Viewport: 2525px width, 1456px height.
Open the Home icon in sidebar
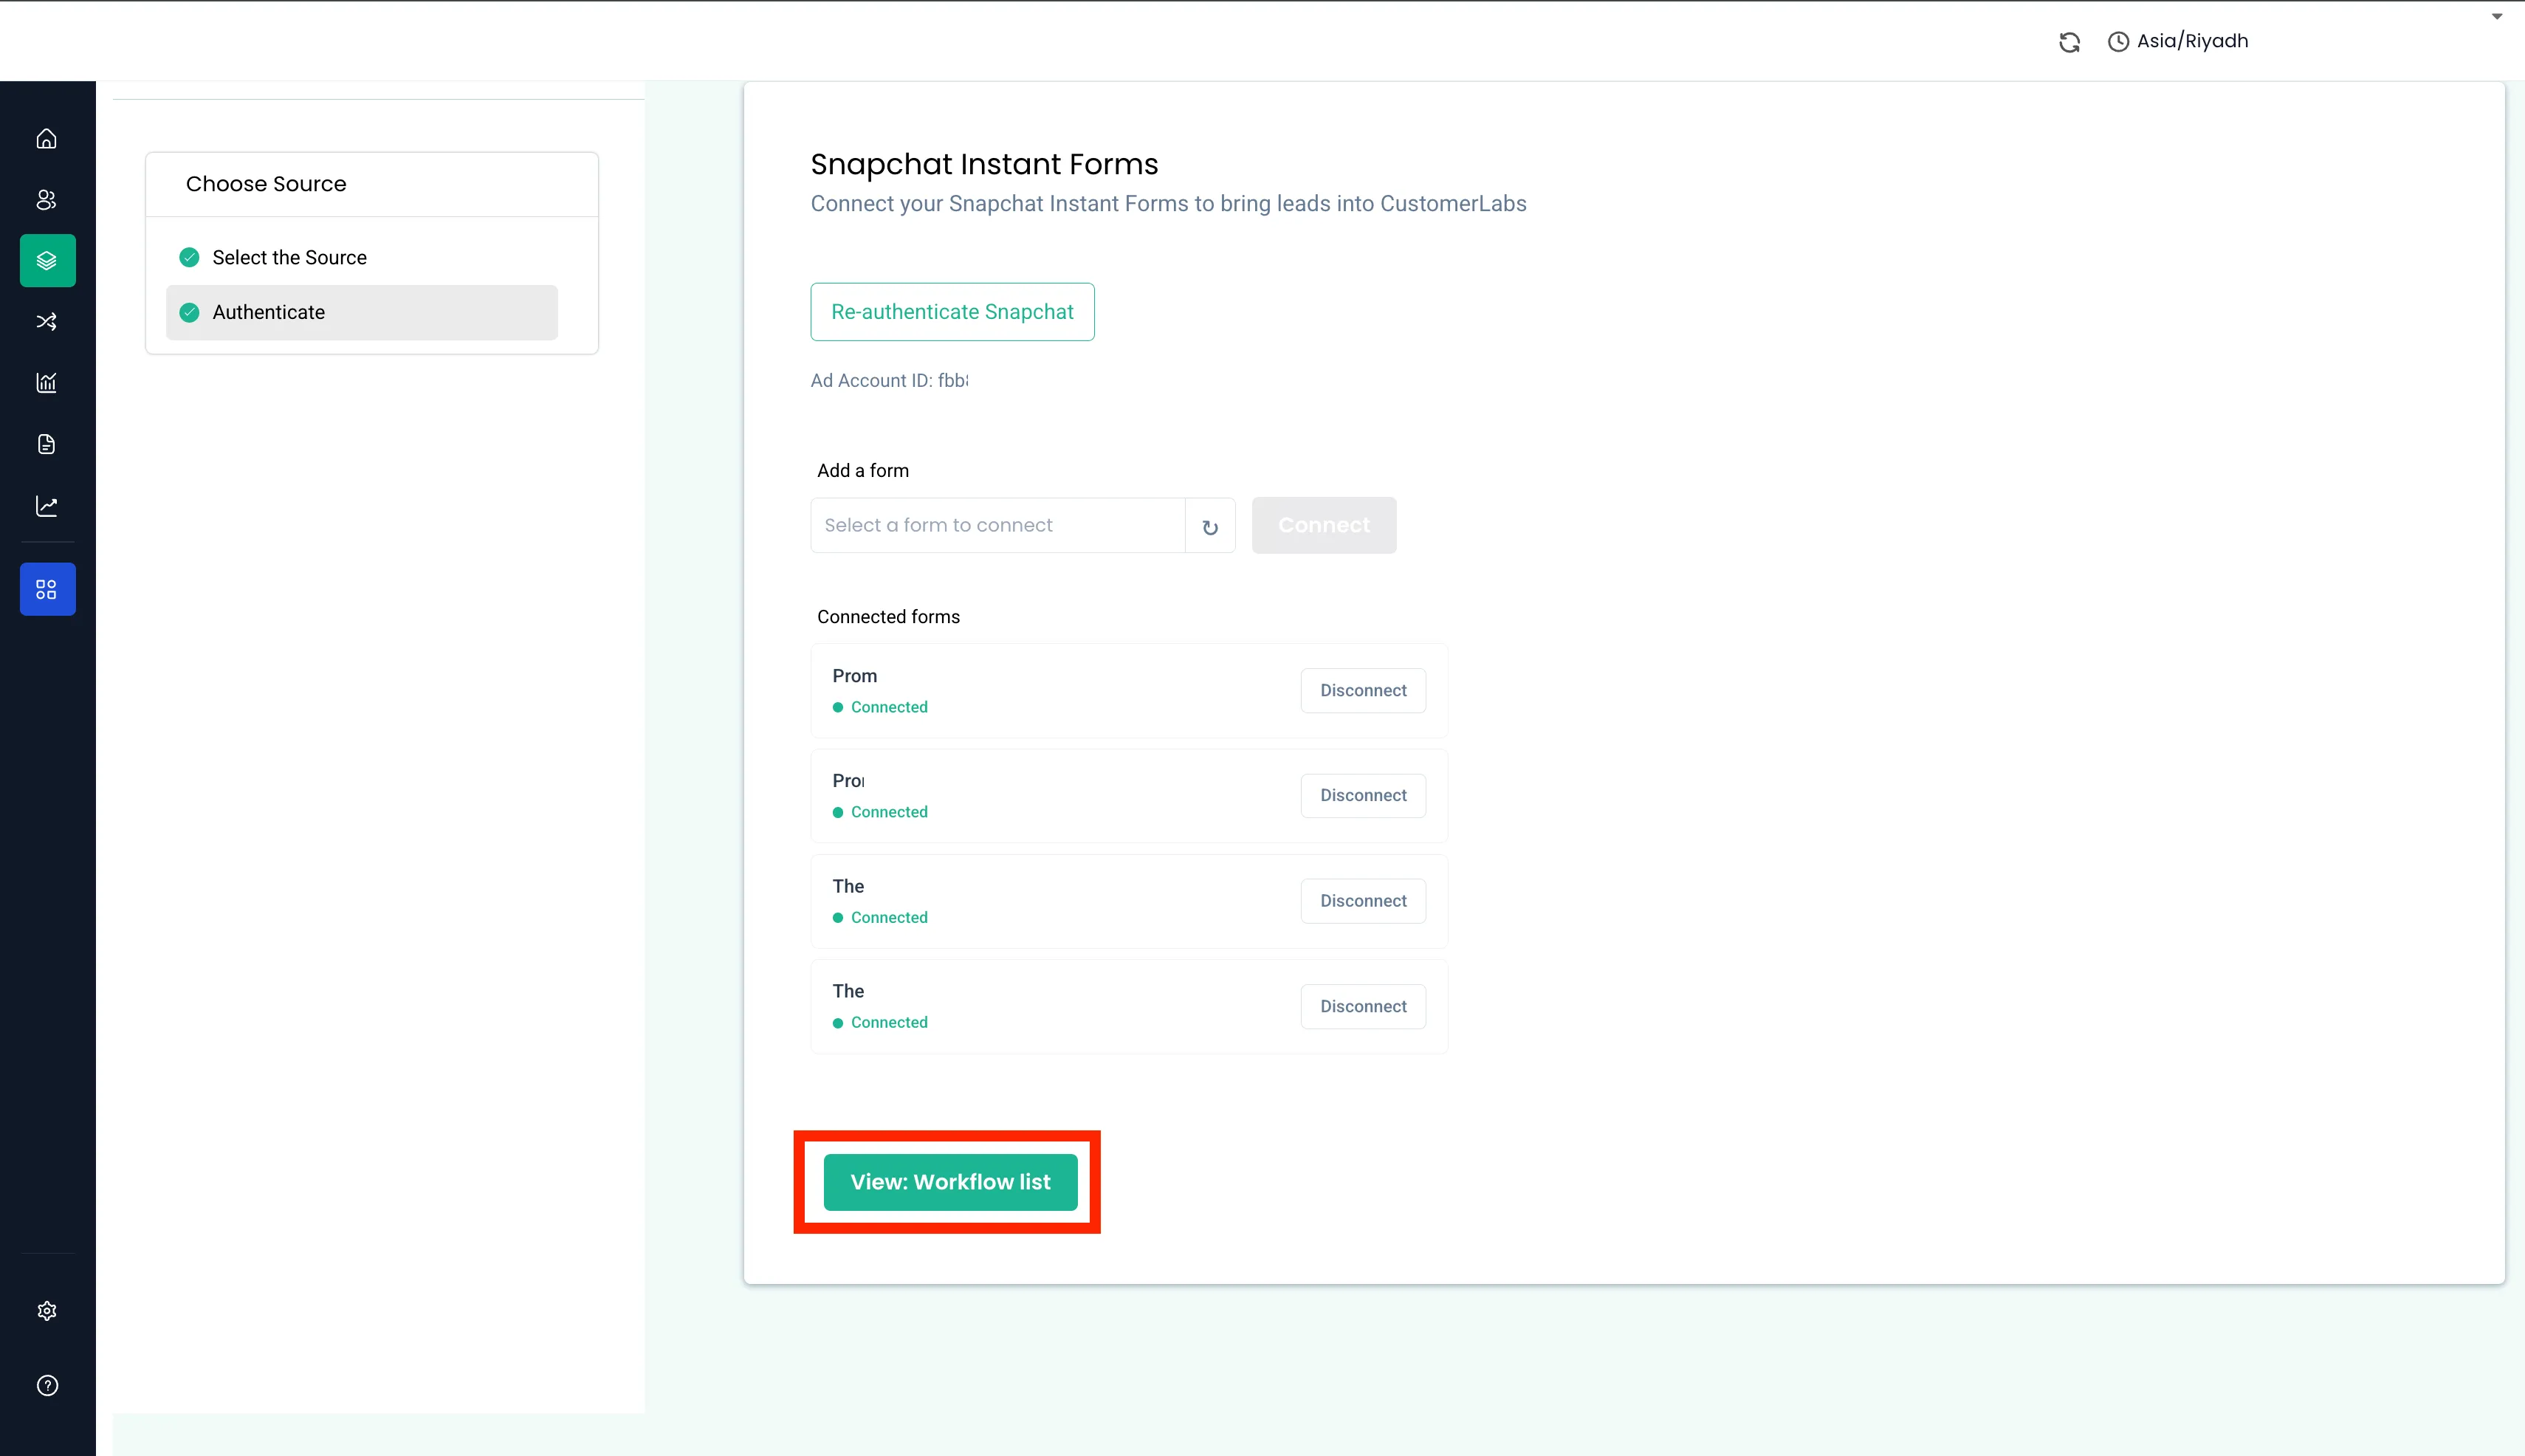point(47,139)
